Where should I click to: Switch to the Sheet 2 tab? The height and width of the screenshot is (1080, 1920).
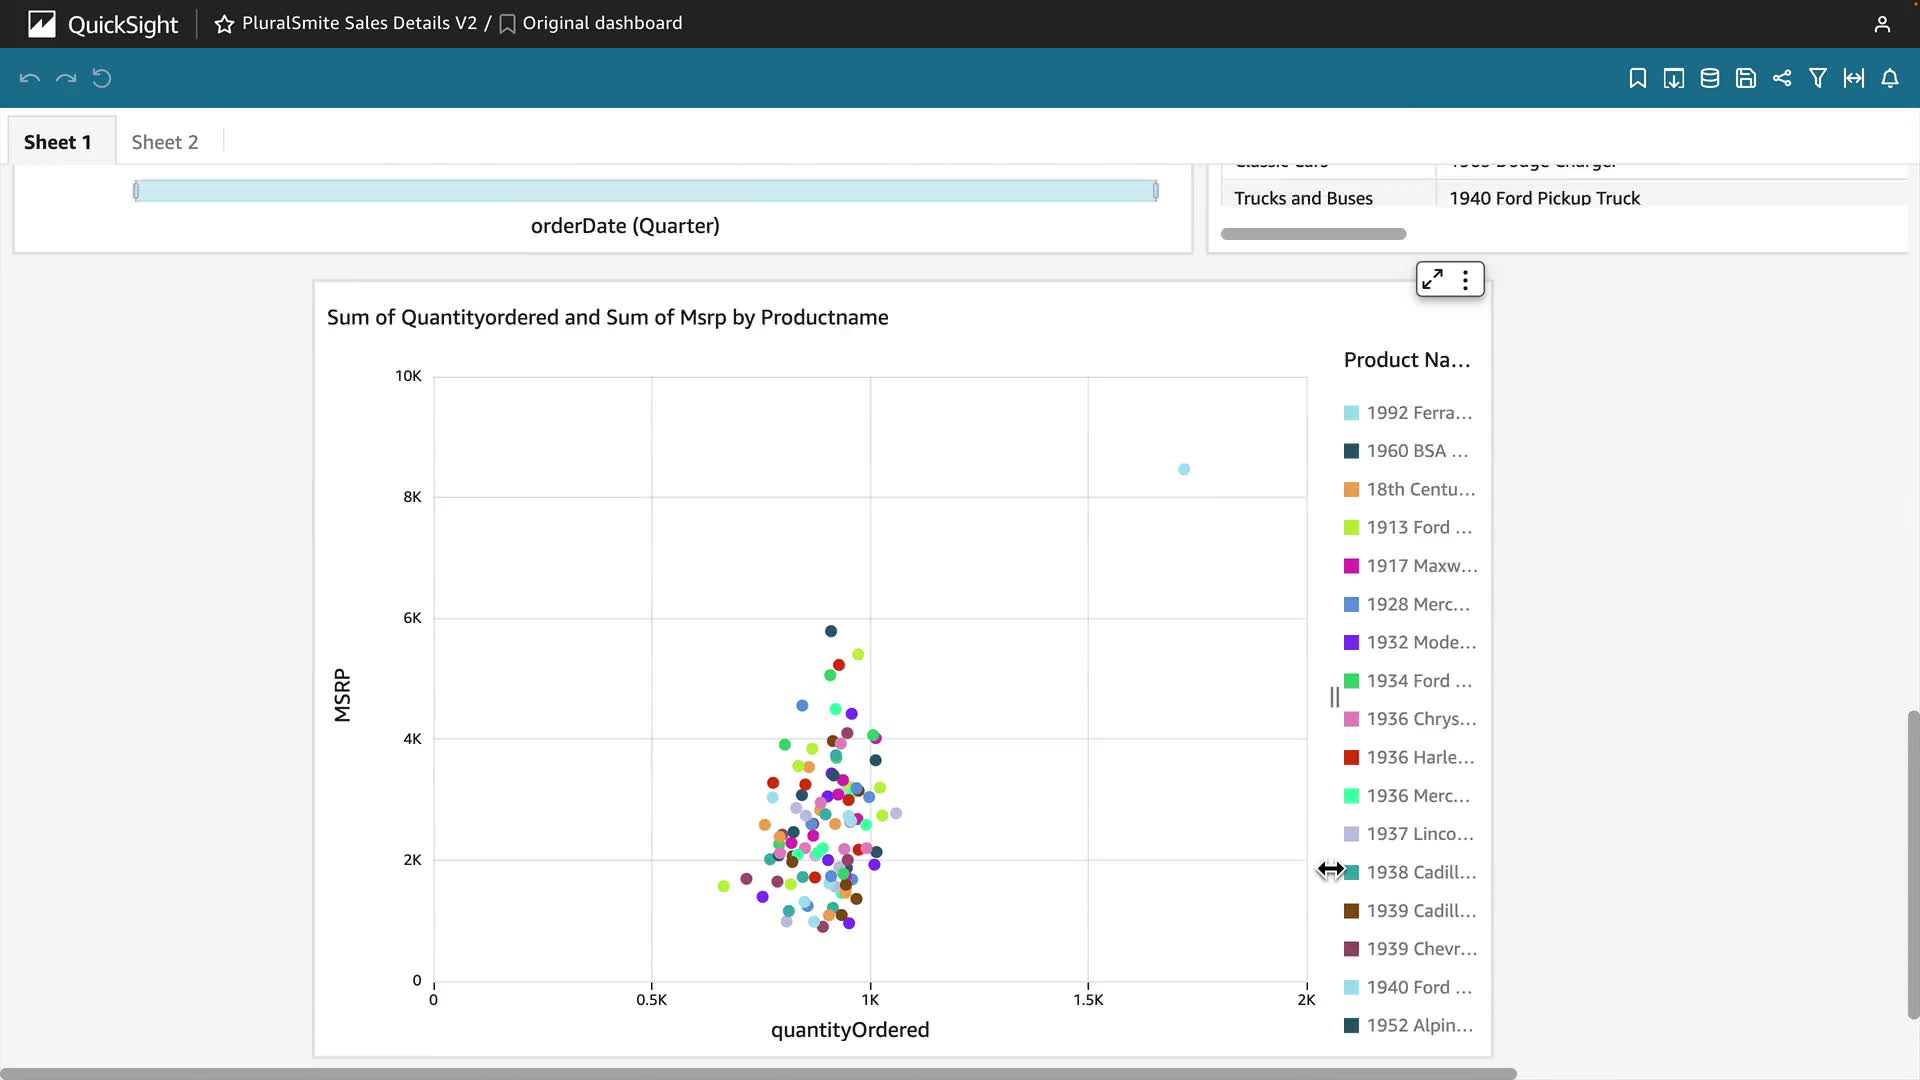pyautogui.click(x=165, y=142)
